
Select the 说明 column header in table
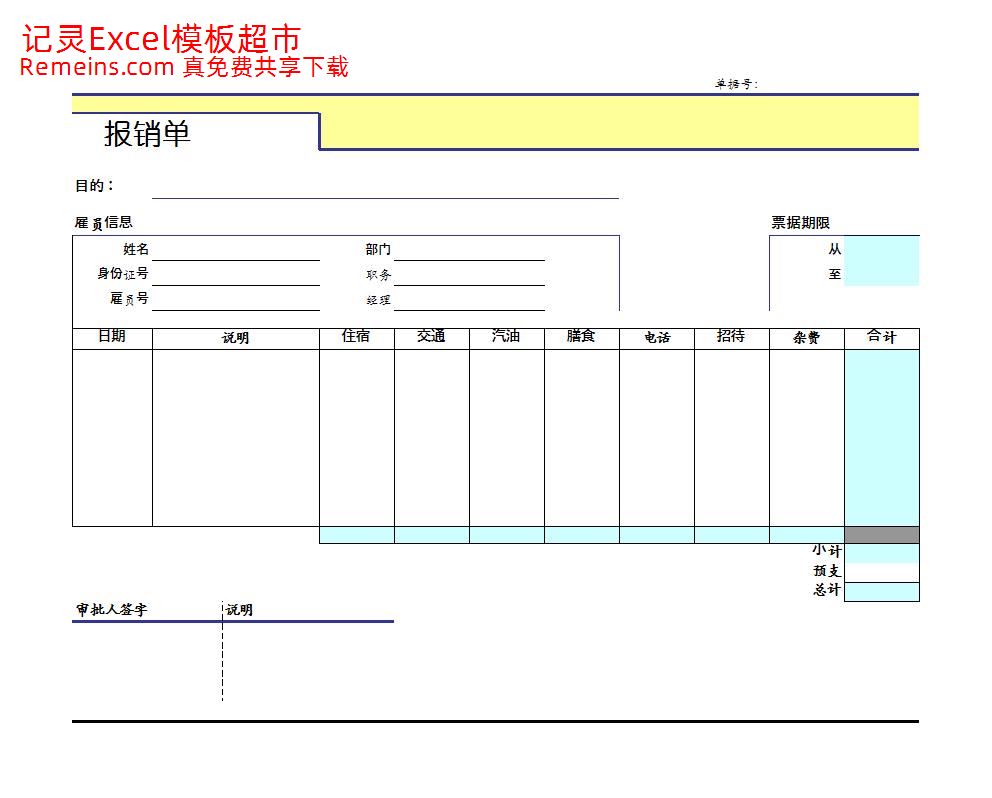[236, 339]
